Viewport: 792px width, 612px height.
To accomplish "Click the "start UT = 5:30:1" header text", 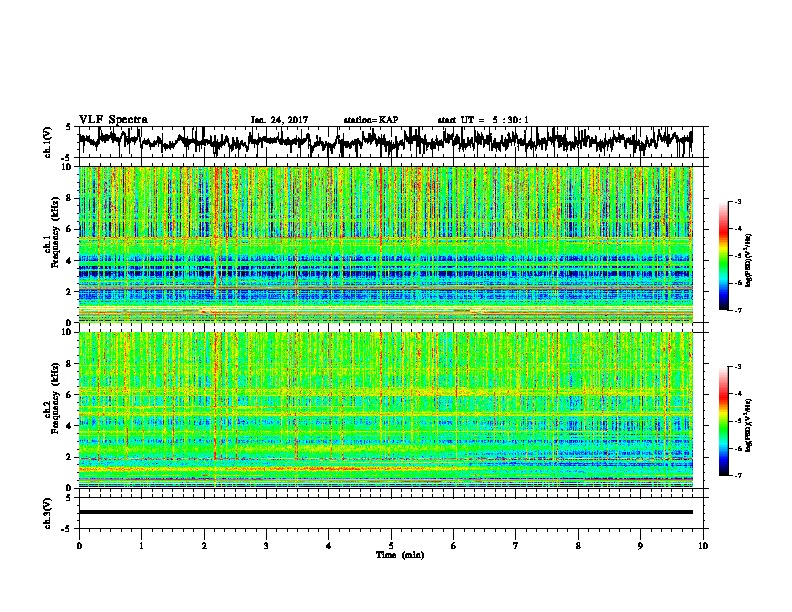I will tap(483, 120).
